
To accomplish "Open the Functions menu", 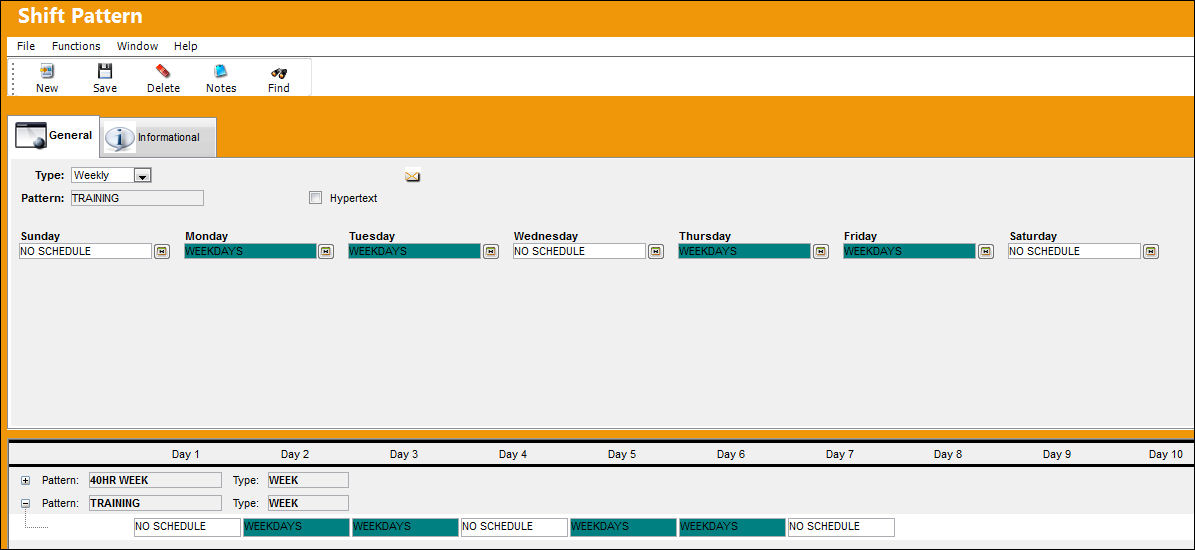I will pyautogui.click(x=76, y=46).
